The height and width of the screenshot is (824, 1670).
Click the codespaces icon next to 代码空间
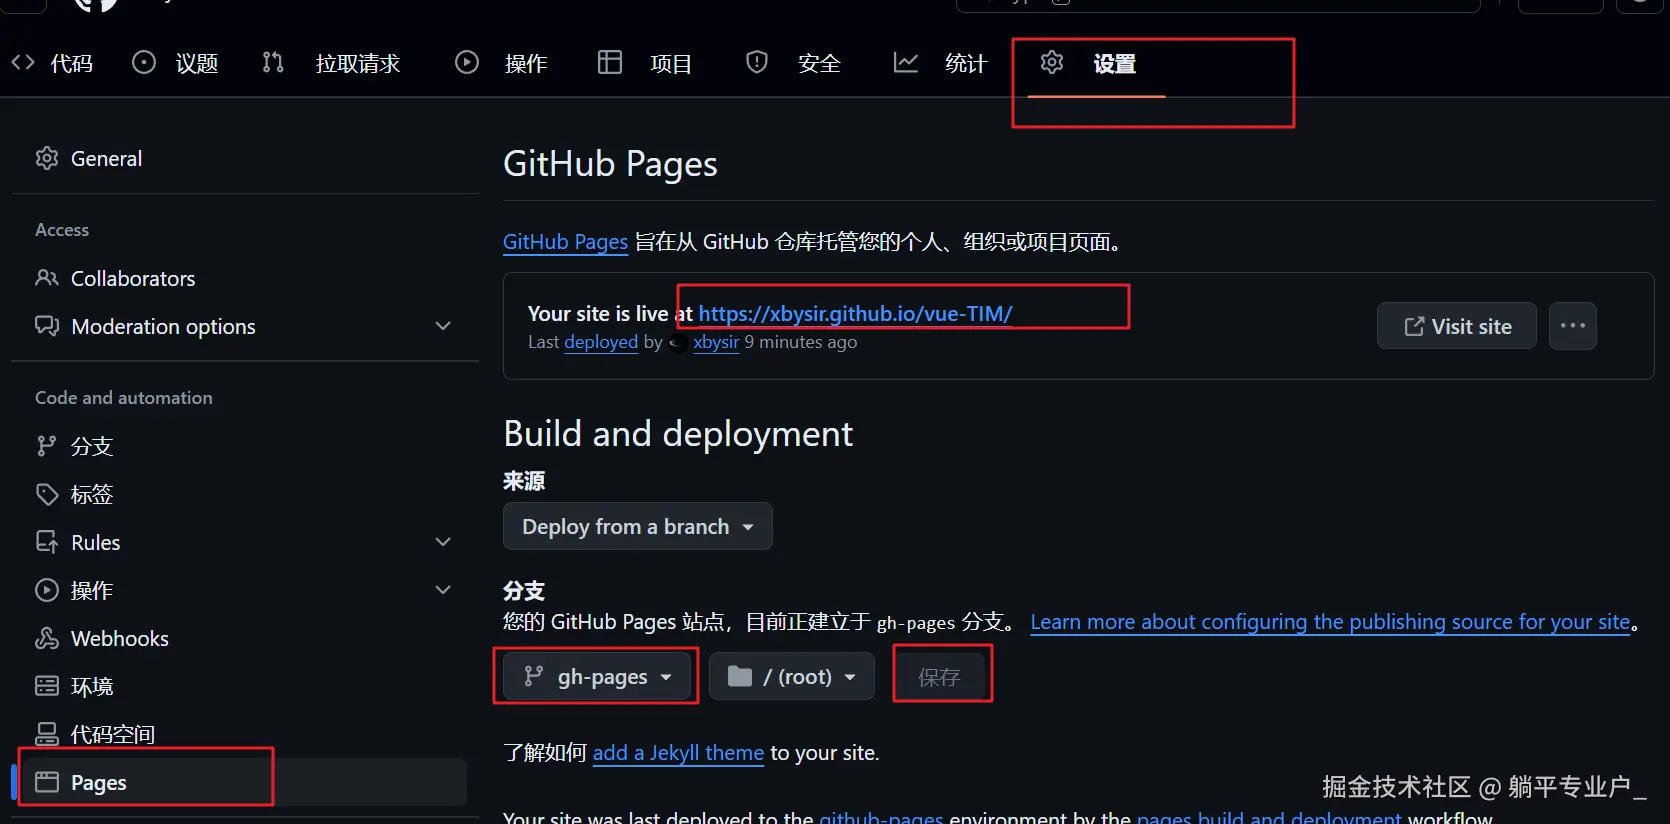[x=47, y=734]
